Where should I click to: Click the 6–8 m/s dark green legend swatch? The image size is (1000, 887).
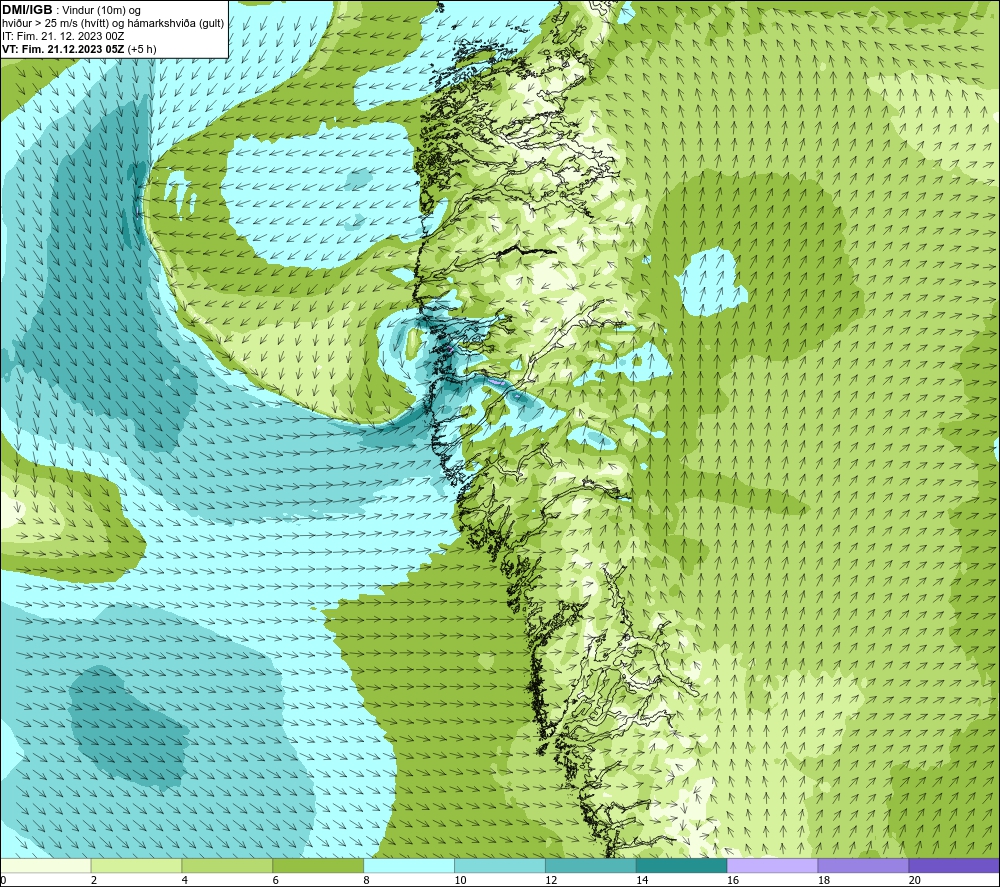pos(318,866)
